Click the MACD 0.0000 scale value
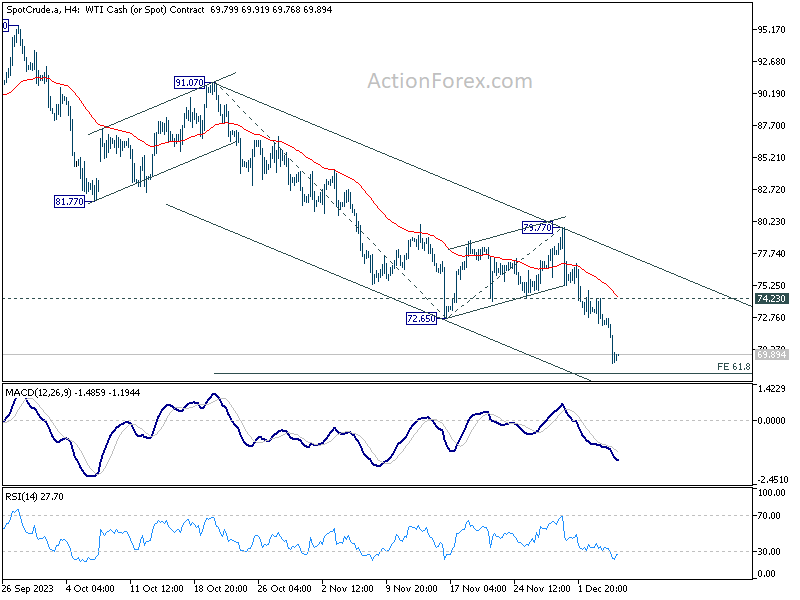800x600 pixels. point(771,421)
